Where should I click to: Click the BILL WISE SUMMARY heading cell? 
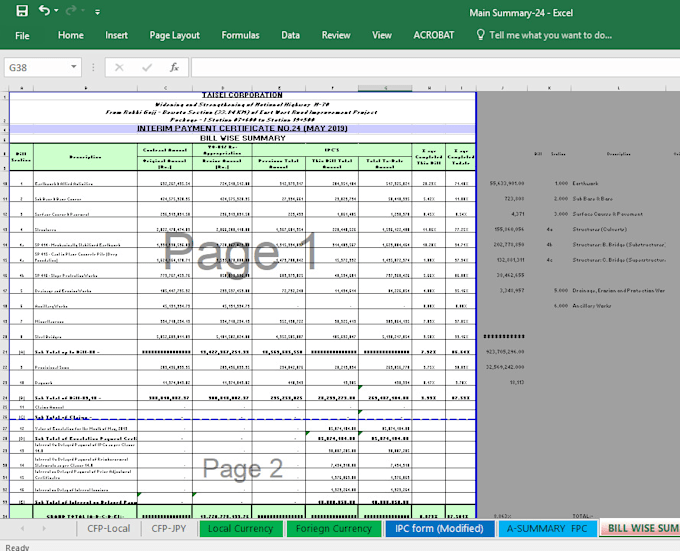click(242, 138)
